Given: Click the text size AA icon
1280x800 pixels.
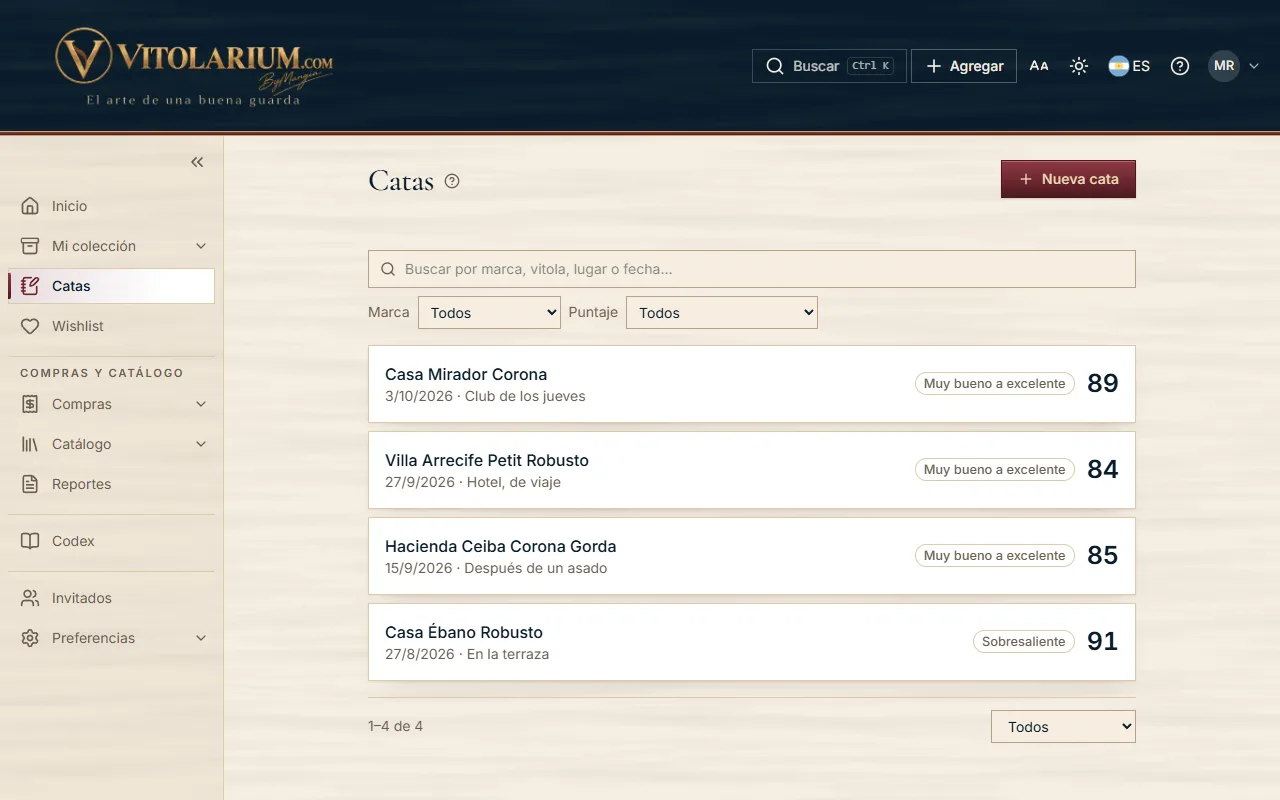Looking at the screenshot, I should (1039, 66).
